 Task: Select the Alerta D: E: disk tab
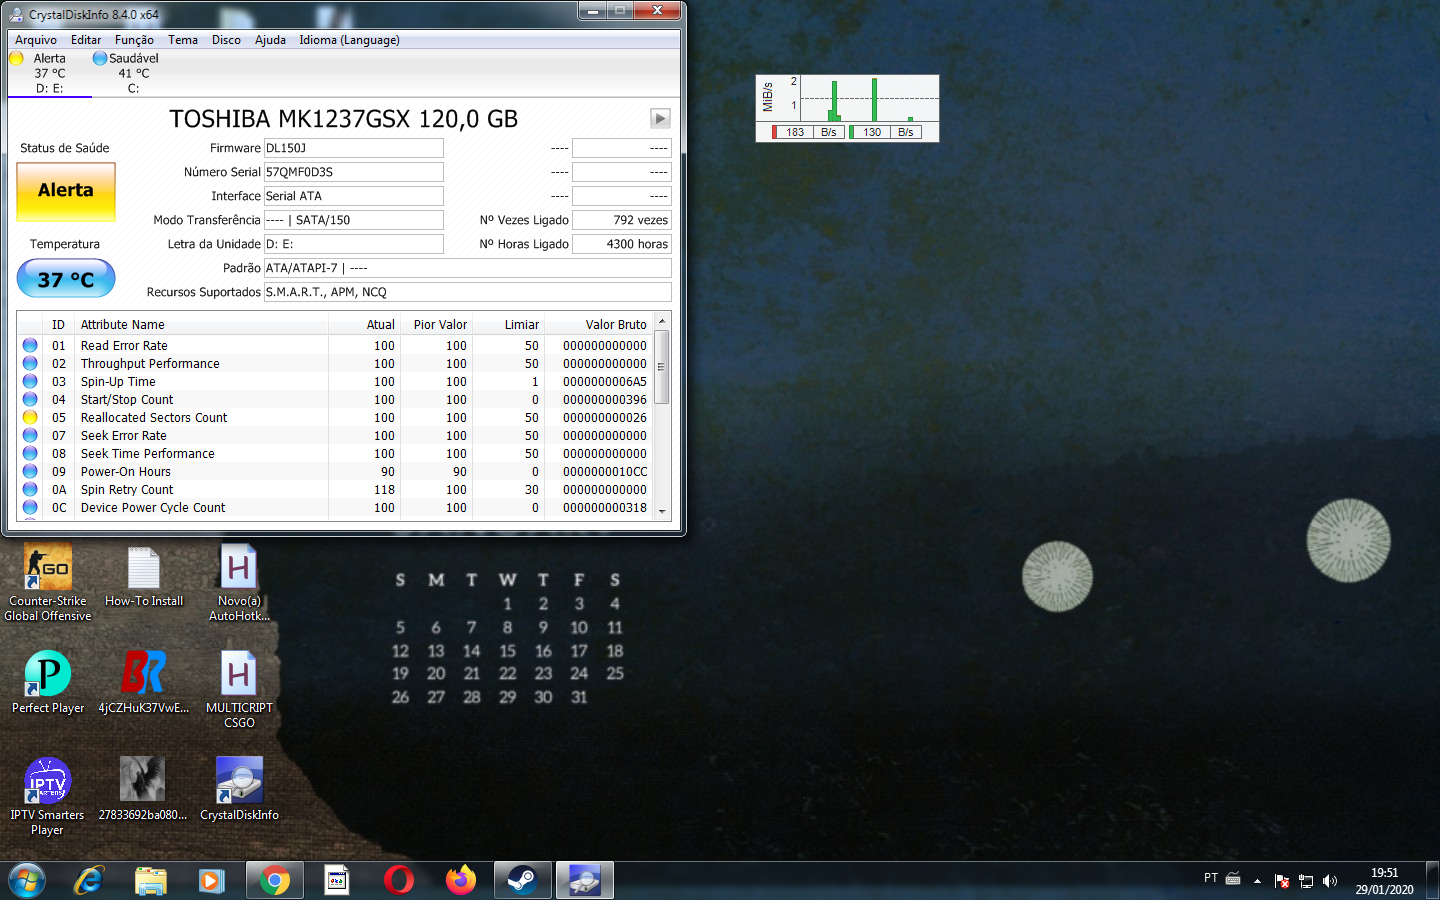(x=49, y=73)
